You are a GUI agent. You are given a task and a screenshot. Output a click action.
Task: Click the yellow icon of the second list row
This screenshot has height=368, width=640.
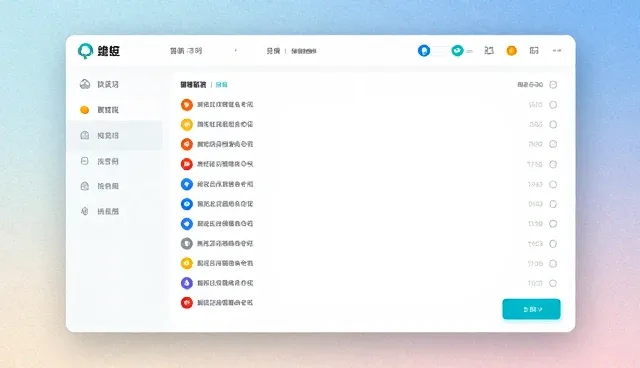point(187,124)
